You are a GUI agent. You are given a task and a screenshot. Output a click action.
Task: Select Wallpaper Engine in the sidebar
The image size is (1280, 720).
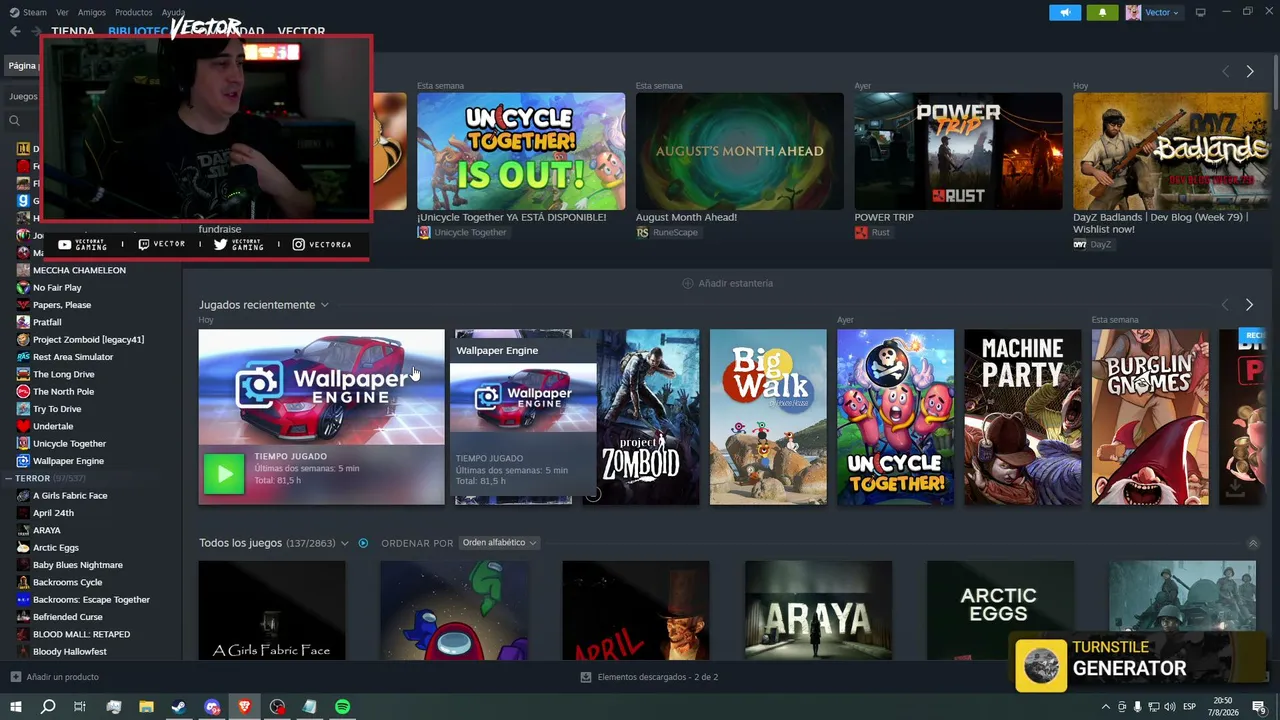68,461
